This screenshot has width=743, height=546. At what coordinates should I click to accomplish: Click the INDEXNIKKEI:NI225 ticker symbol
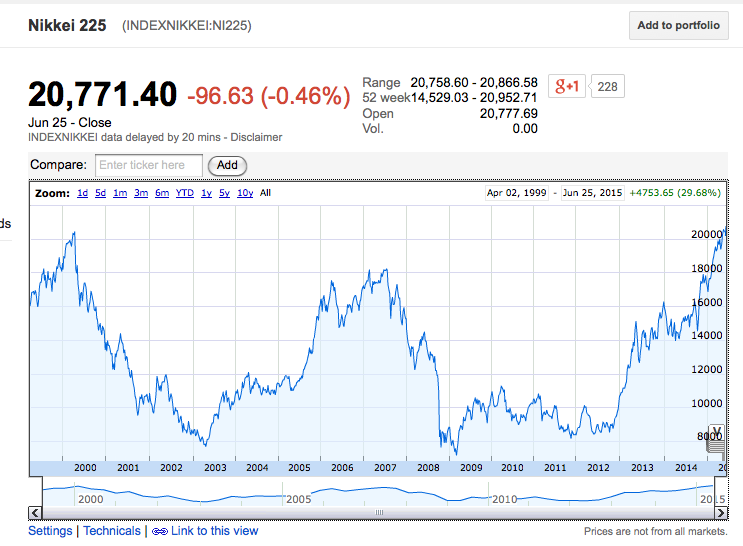(187, 26)
